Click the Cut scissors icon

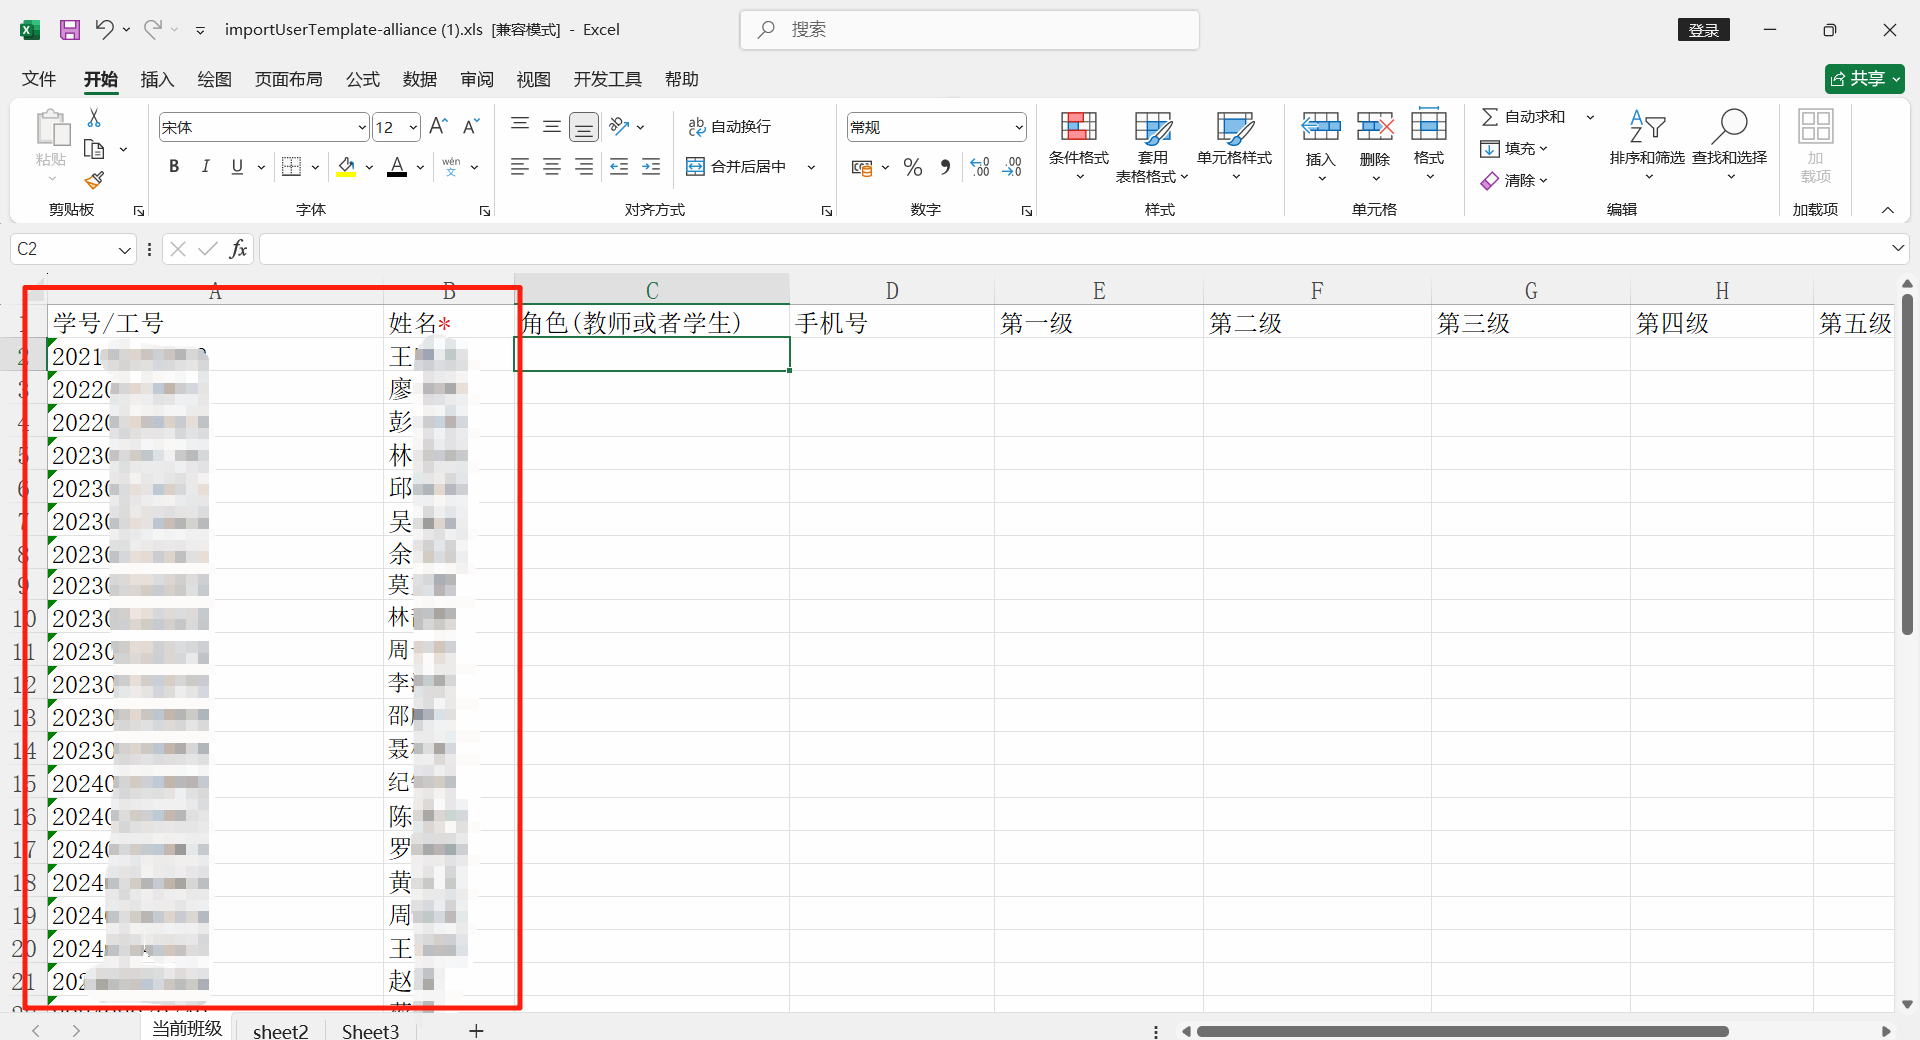click(94, 118)
